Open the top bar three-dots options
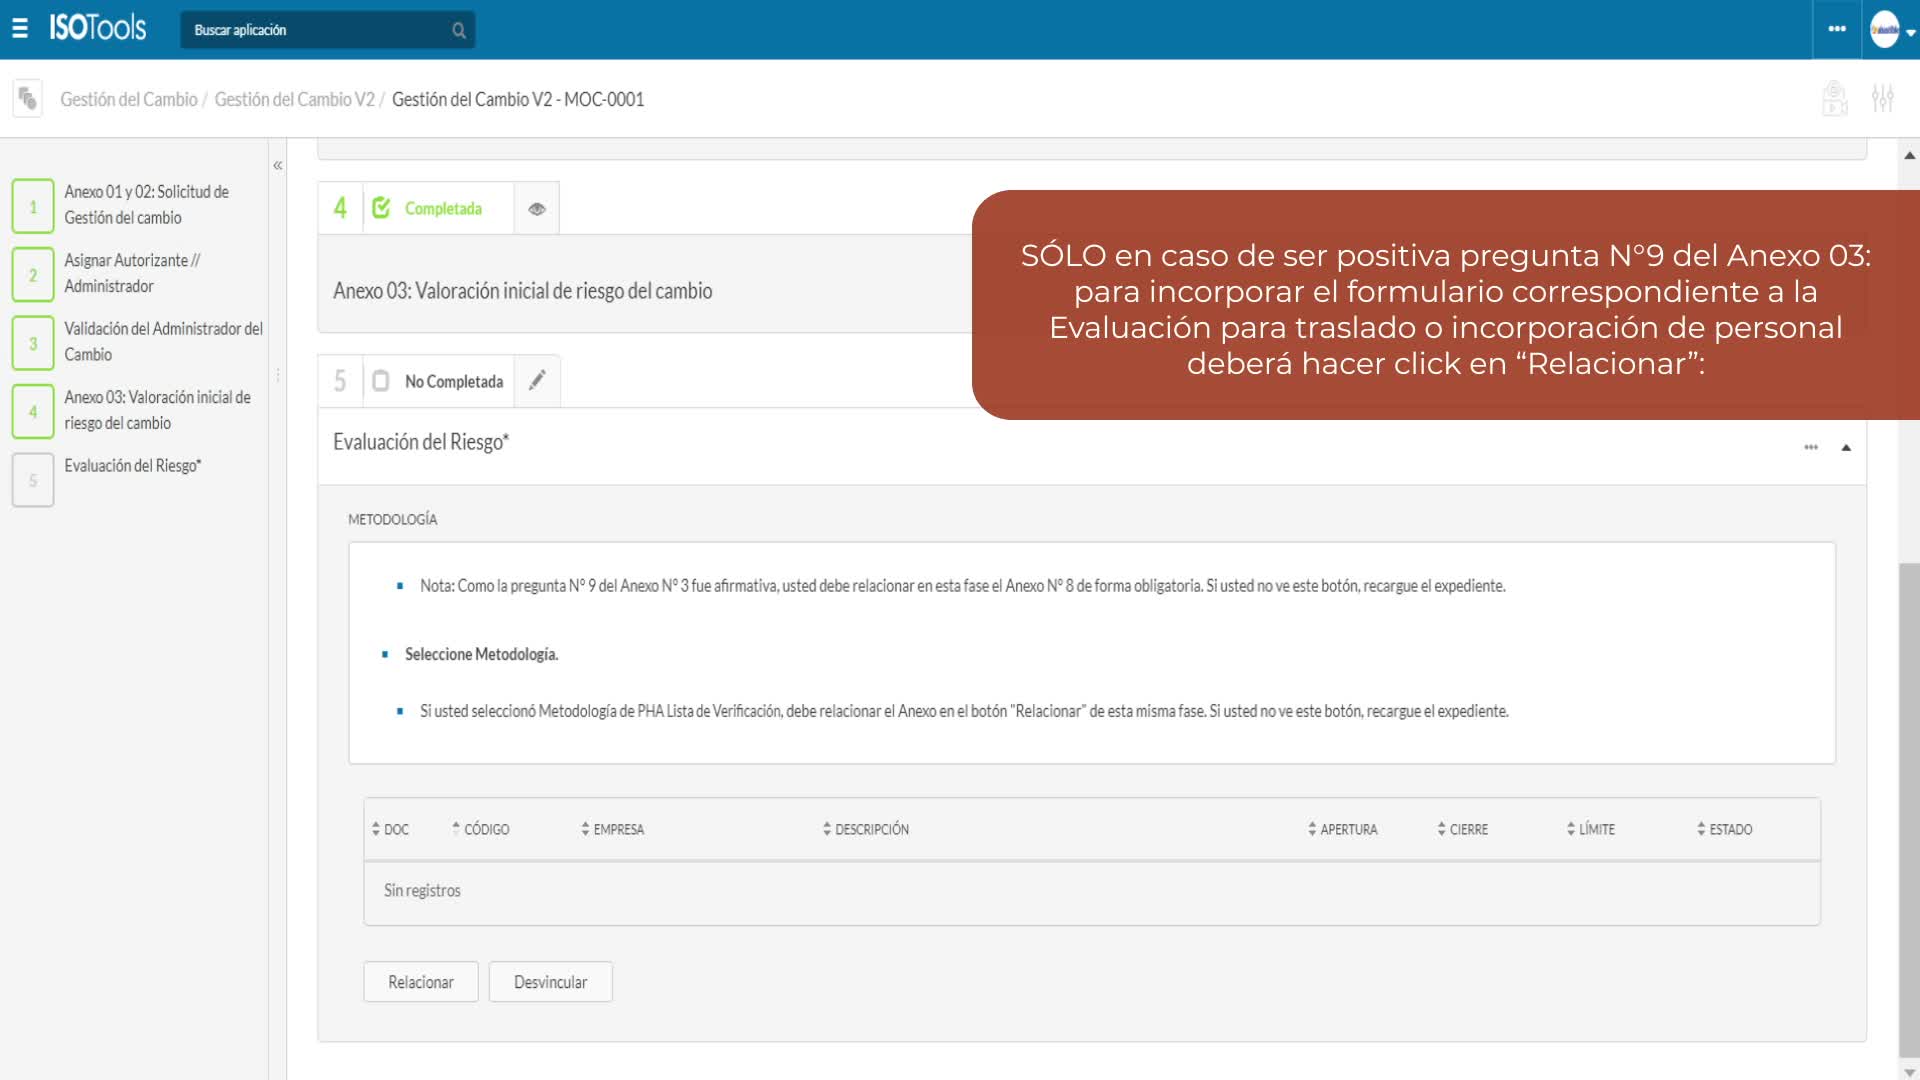Screen dimensions: 1920x1080 (x=1836, y=29)
